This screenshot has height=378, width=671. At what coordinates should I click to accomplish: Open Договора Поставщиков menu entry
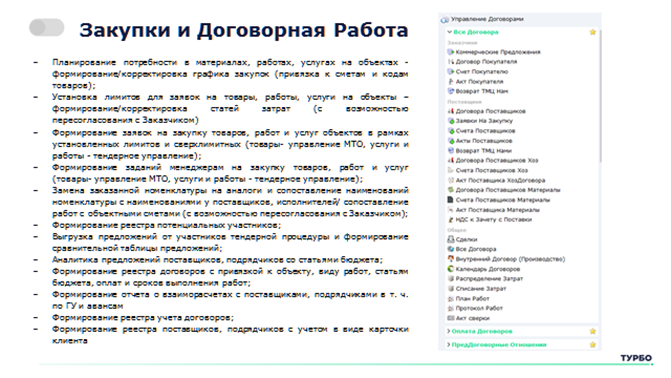tap(490, 111)
